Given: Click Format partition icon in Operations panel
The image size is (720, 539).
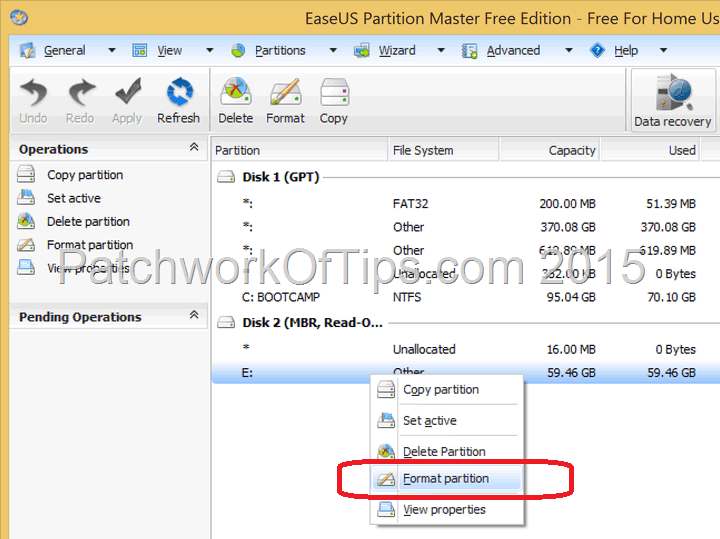Looking at the screenshot, I should tap(26, 244).
